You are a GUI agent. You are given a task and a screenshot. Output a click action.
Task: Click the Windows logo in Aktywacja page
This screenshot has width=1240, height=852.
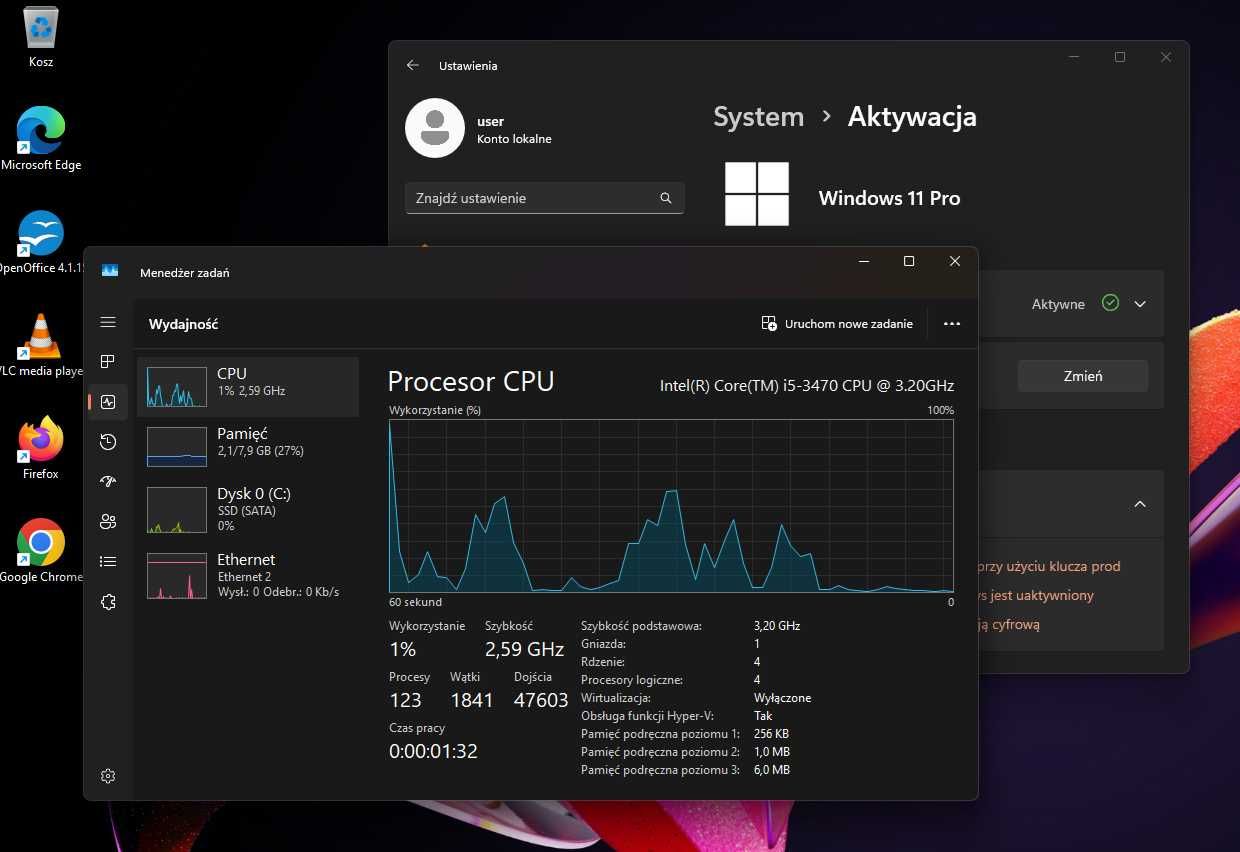757,194
